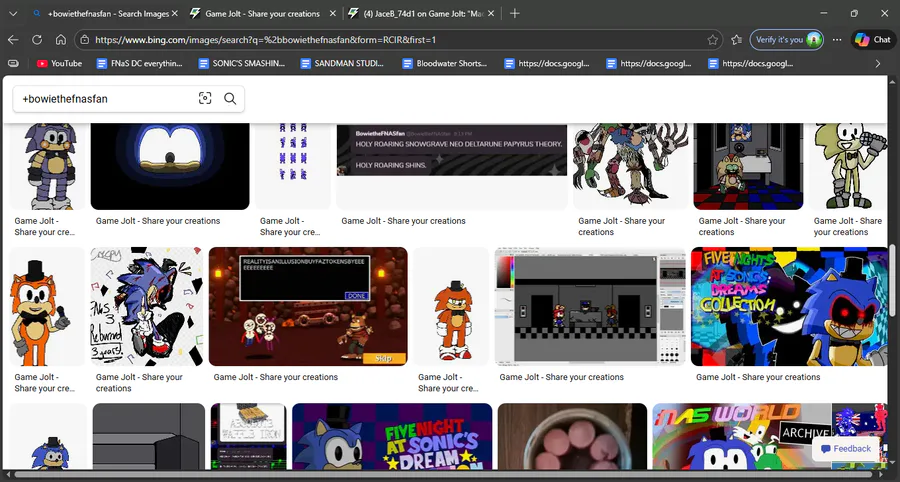The height and width of the screenshot is (482, 900).
Task: Add this page to favorites star
Action: (712, 40)
